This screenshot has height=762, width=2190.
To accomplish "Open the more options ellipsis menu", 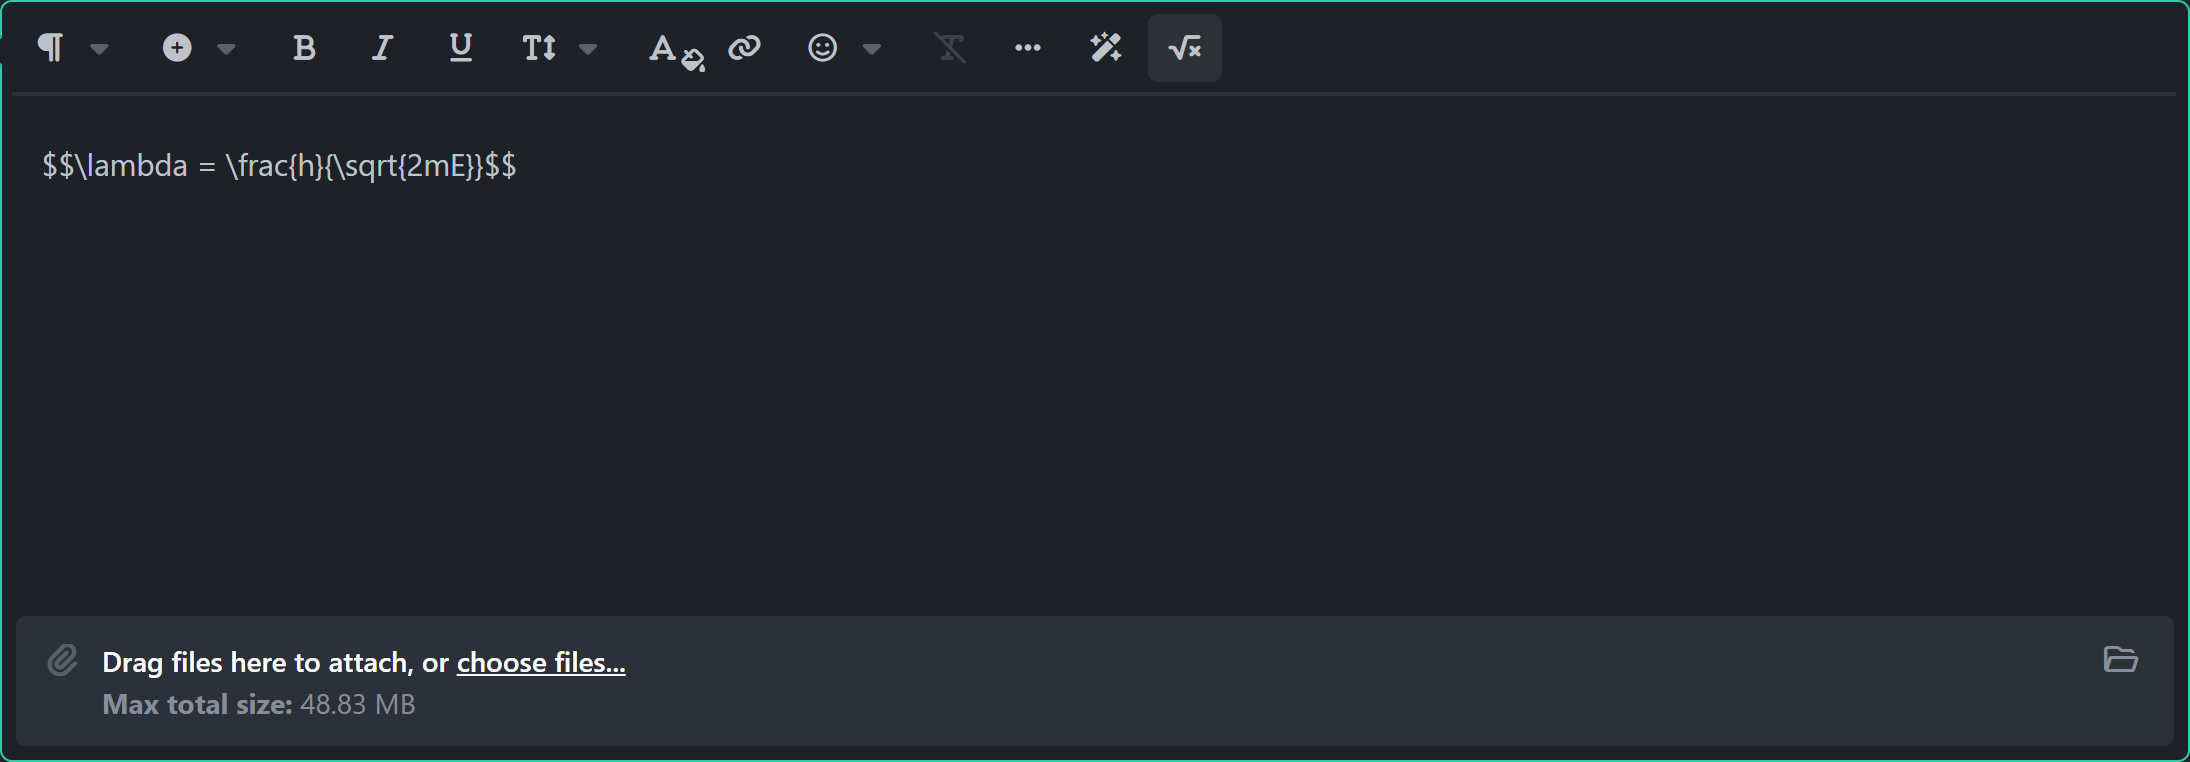I will (1028, 47).
